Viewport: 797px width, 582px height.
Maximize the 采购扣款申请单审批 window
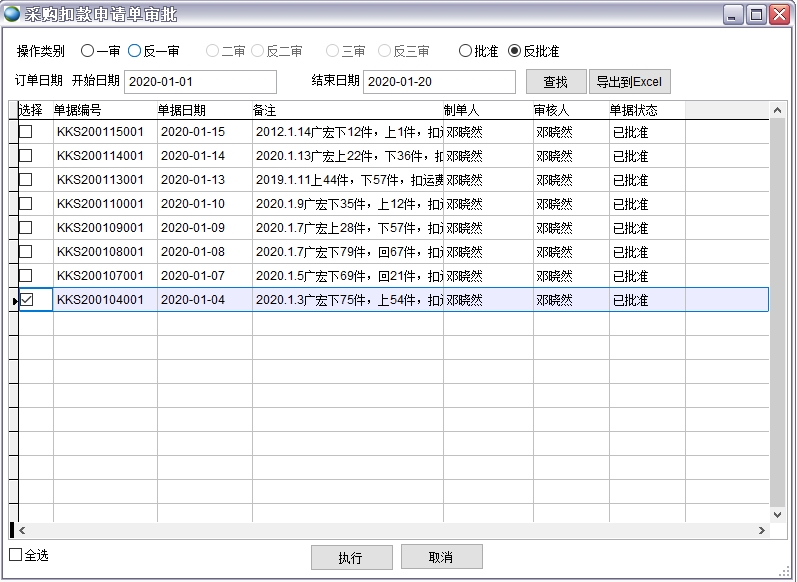click(x=757, y=14)
